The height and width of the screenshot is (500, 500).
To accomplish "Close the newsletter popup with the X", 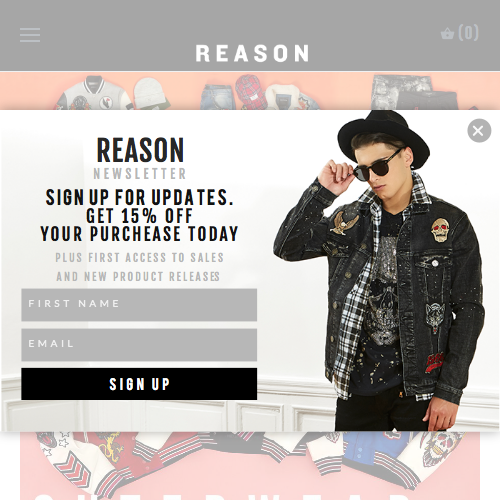I will (x=479, y=131).
